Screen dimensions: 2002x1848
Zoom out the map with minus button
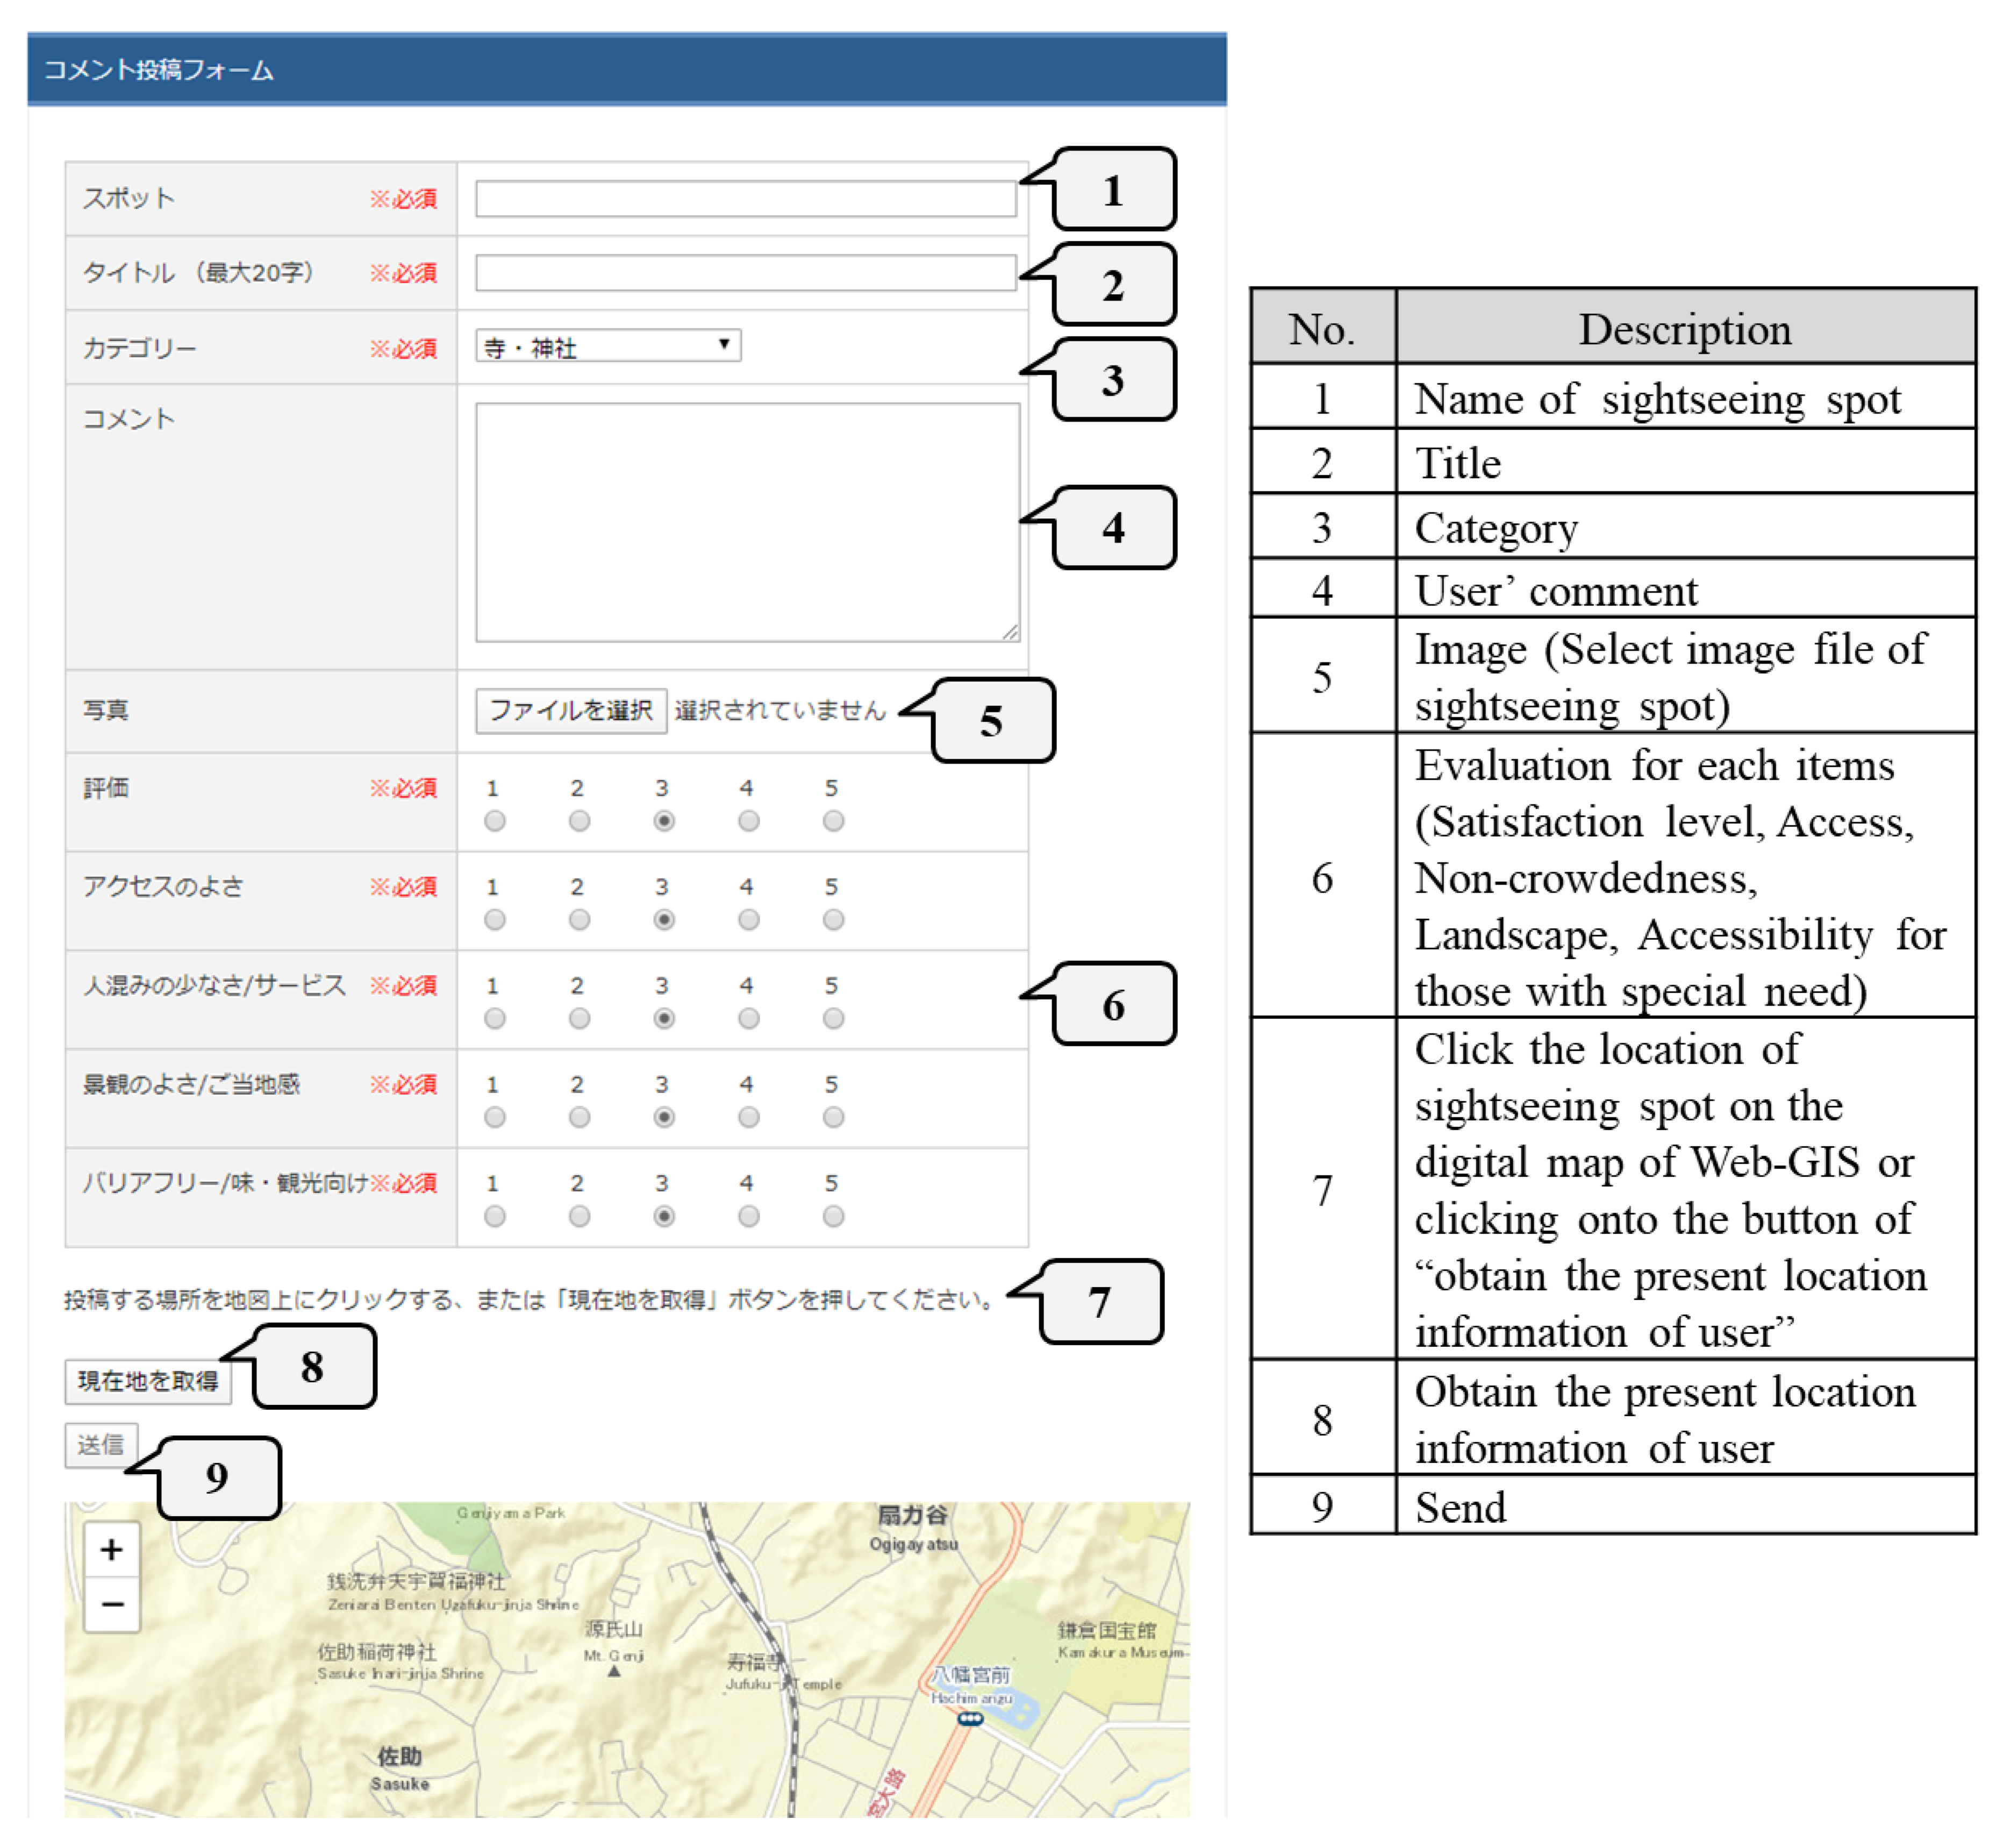tap(111, 1605)
